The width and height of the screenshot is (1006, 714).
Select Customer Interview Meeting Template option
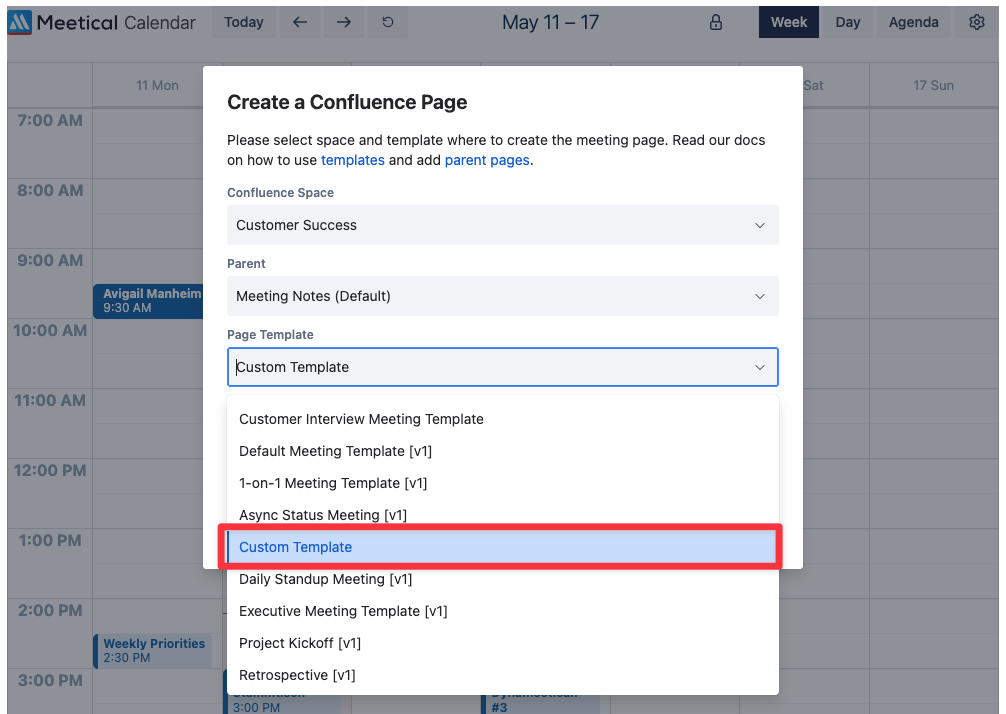[503, 420]
